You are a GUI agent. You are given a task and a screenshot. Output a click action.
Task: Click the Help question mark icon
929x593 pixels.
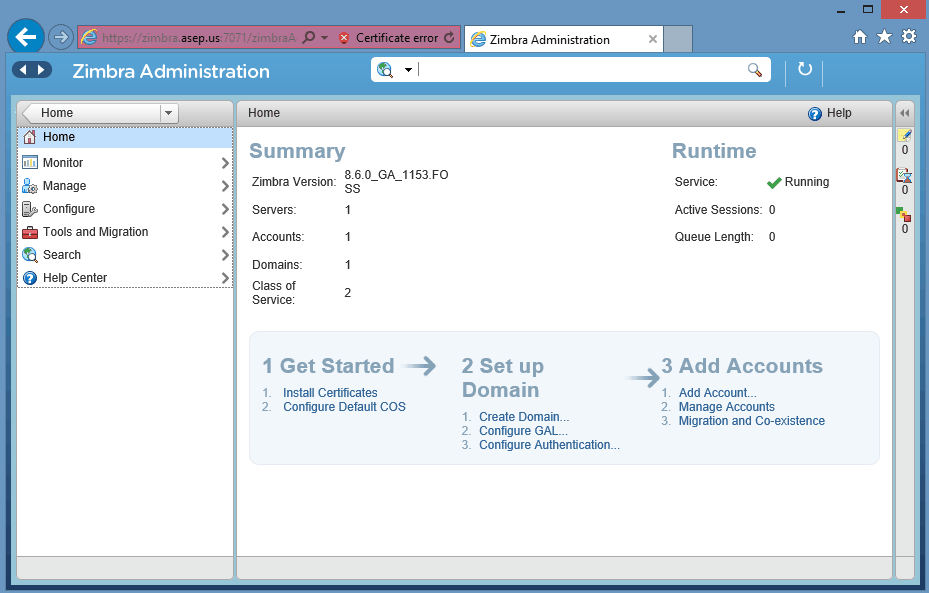(x=815, y=114)
